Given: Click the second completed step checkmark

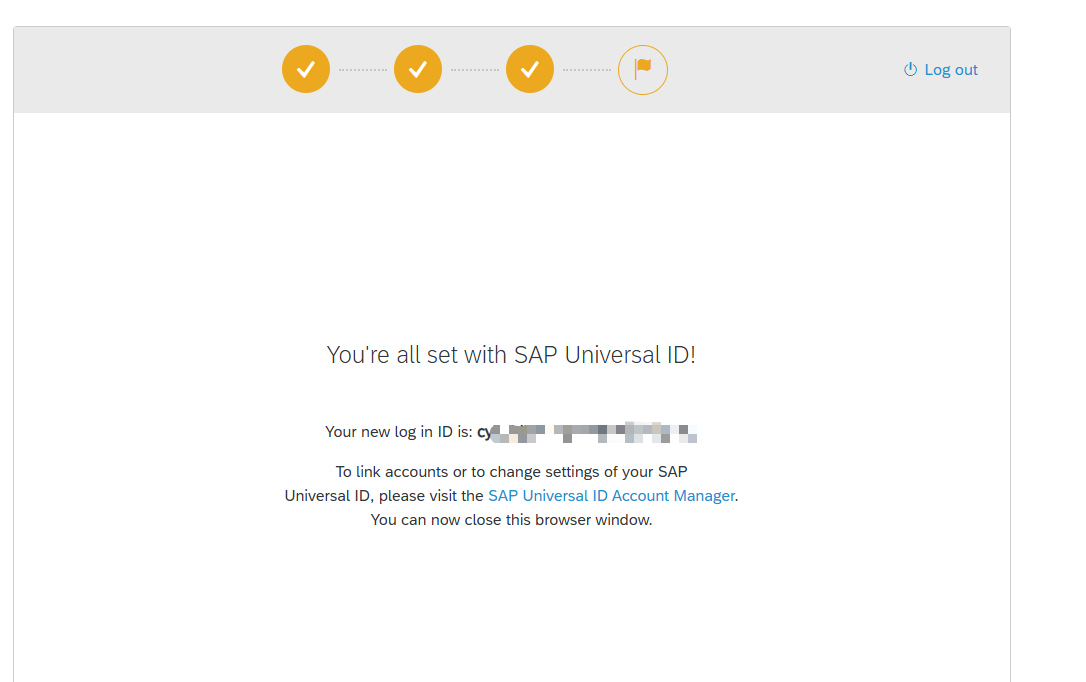Looking at the screenshot, I should click(x=418, y=70).
